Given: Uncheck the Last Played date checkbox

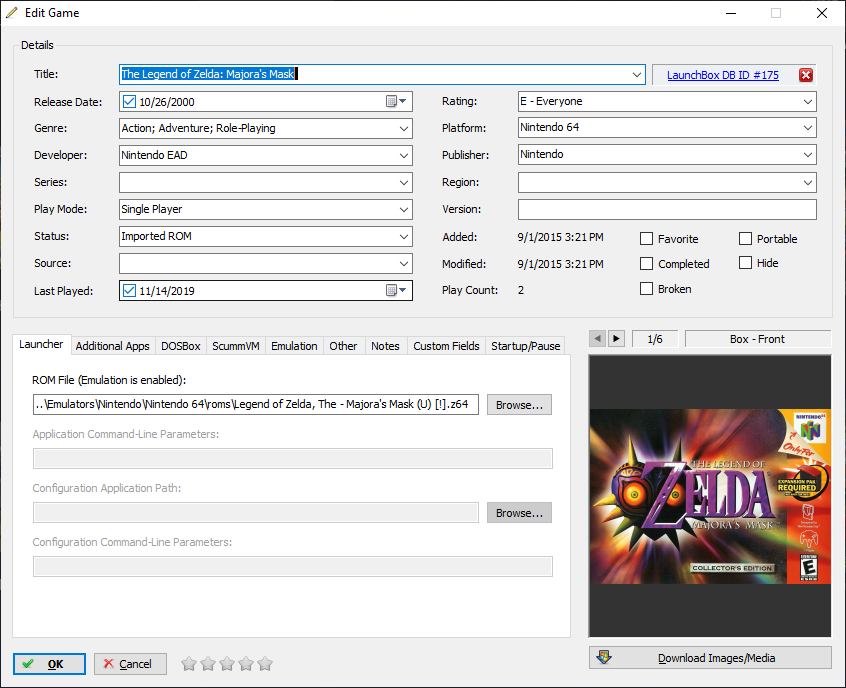Looking at the screenshot, I should (x=129, y=290).
